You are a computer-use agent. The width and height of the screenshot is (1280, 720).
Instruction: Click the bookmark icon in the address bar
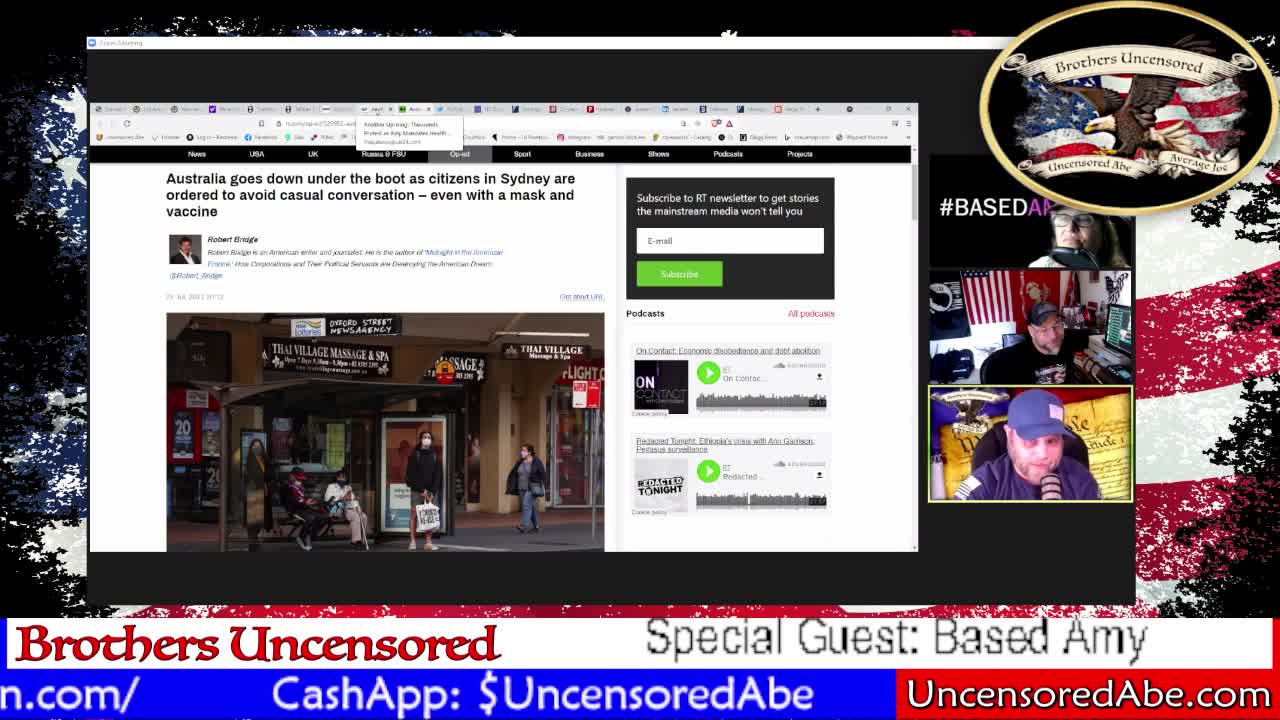(261, 123)
